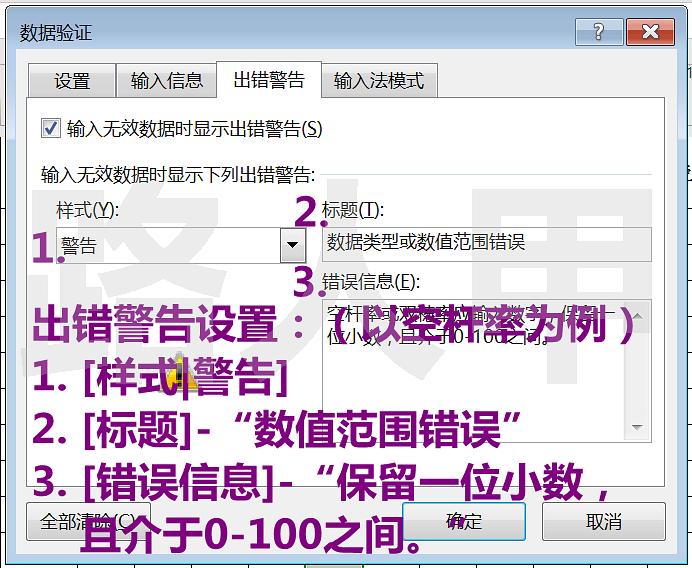
Task: Click the help question mark button
Action: pyautogui.click(x=599, y=32)
